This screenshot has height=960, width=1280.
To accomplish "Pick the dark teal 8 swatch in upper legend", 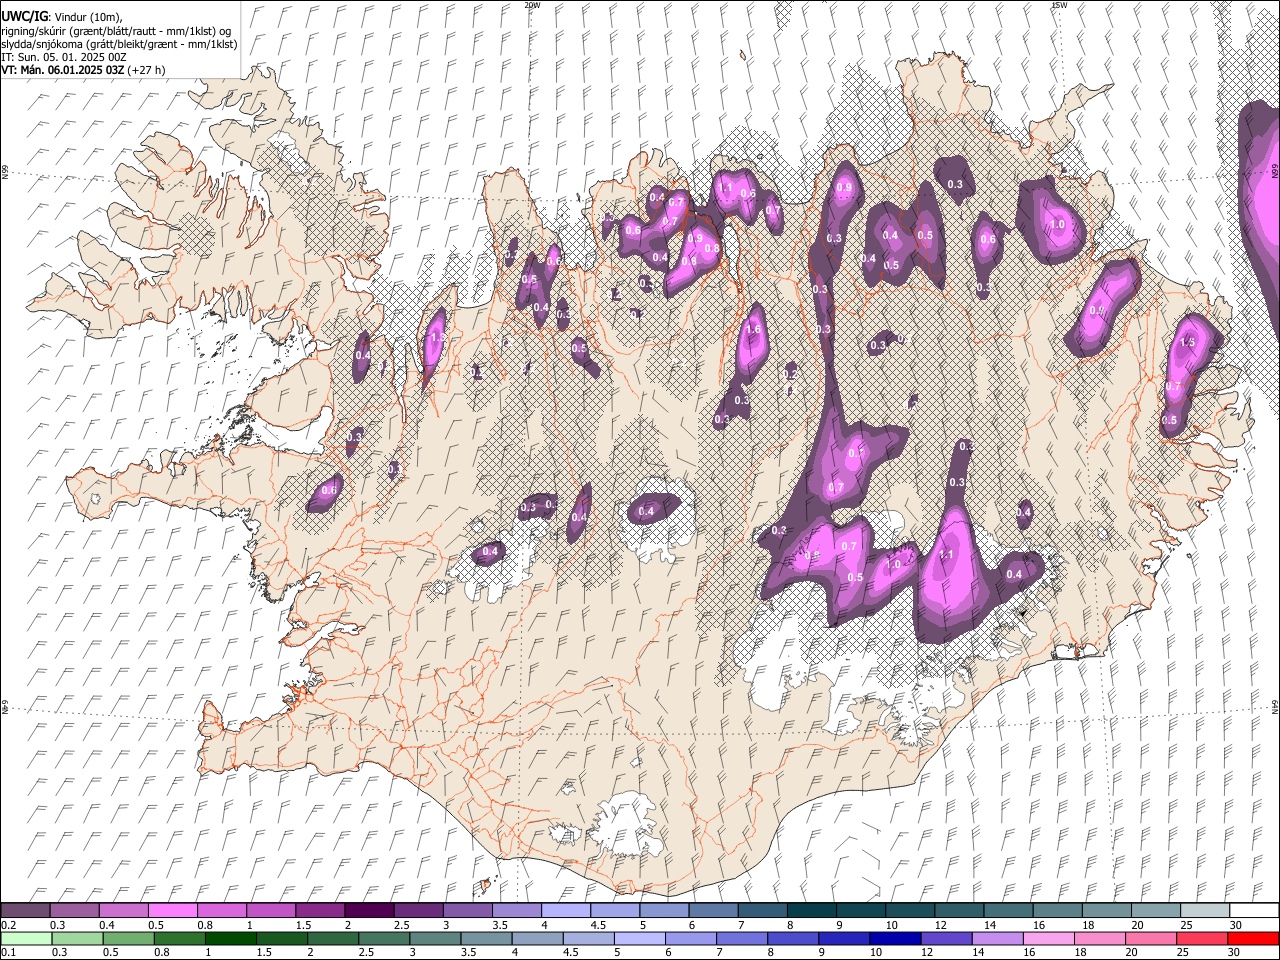I will click(x=810, y=911).
